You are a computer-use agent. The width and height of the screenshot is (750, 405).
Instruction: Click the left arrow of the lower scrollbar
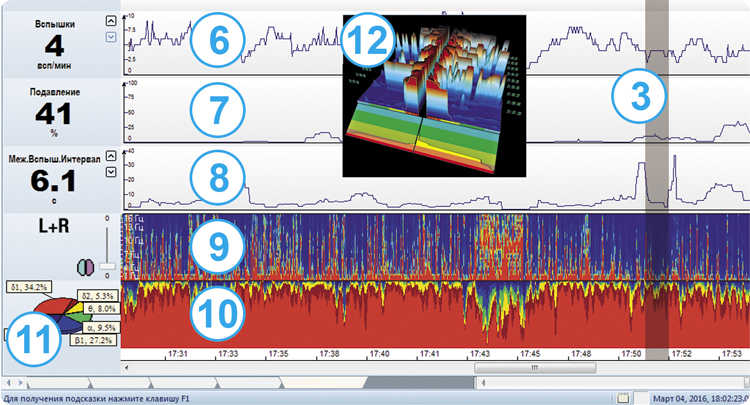(x=483, y=383)
